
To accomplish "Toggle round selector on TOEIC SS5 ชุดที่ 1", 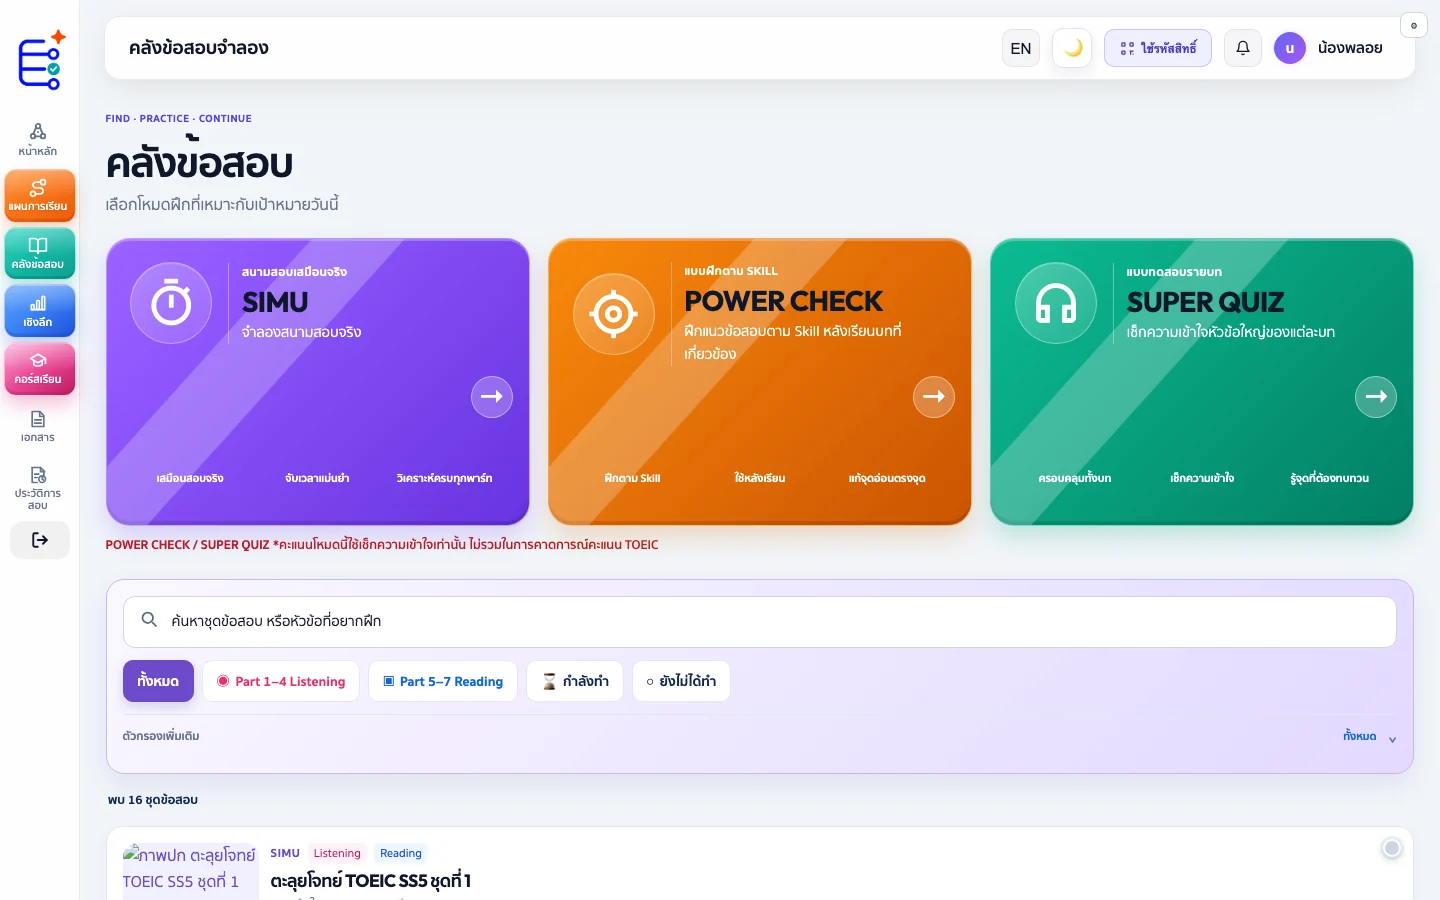I will tap(1391, 848).
